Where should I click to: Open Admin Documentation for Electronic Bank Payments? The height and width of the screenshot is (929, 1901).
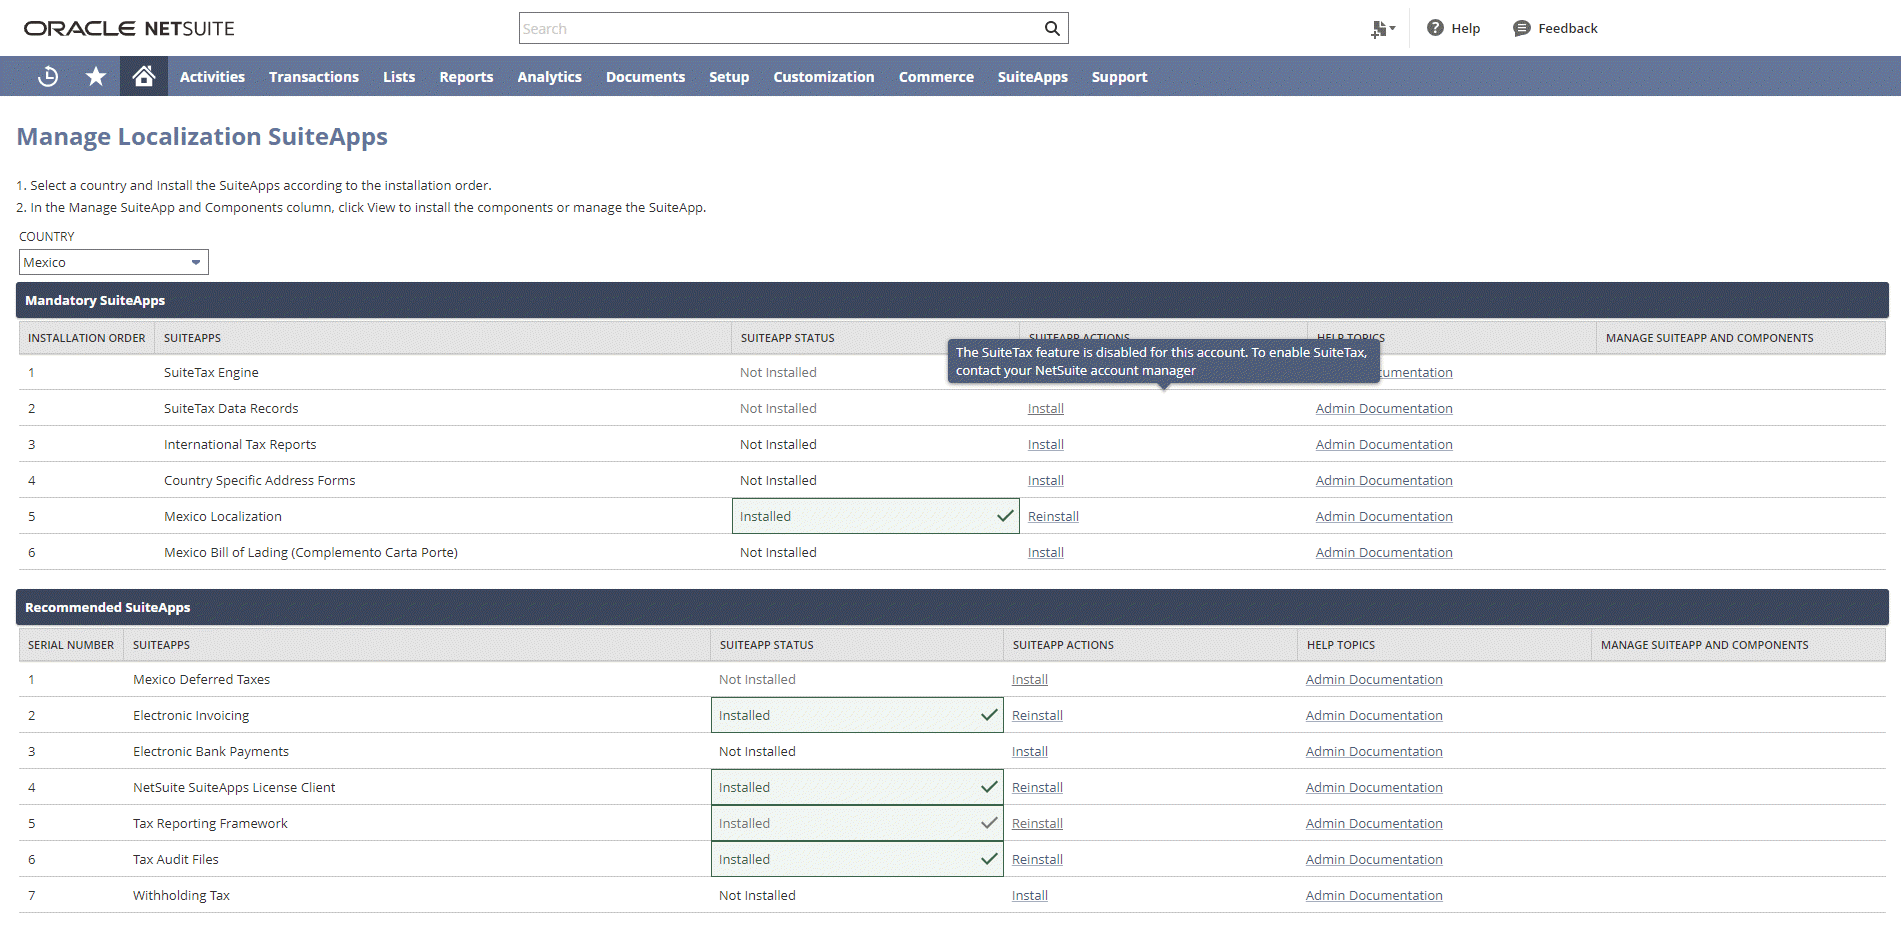tap(1374, 751)
